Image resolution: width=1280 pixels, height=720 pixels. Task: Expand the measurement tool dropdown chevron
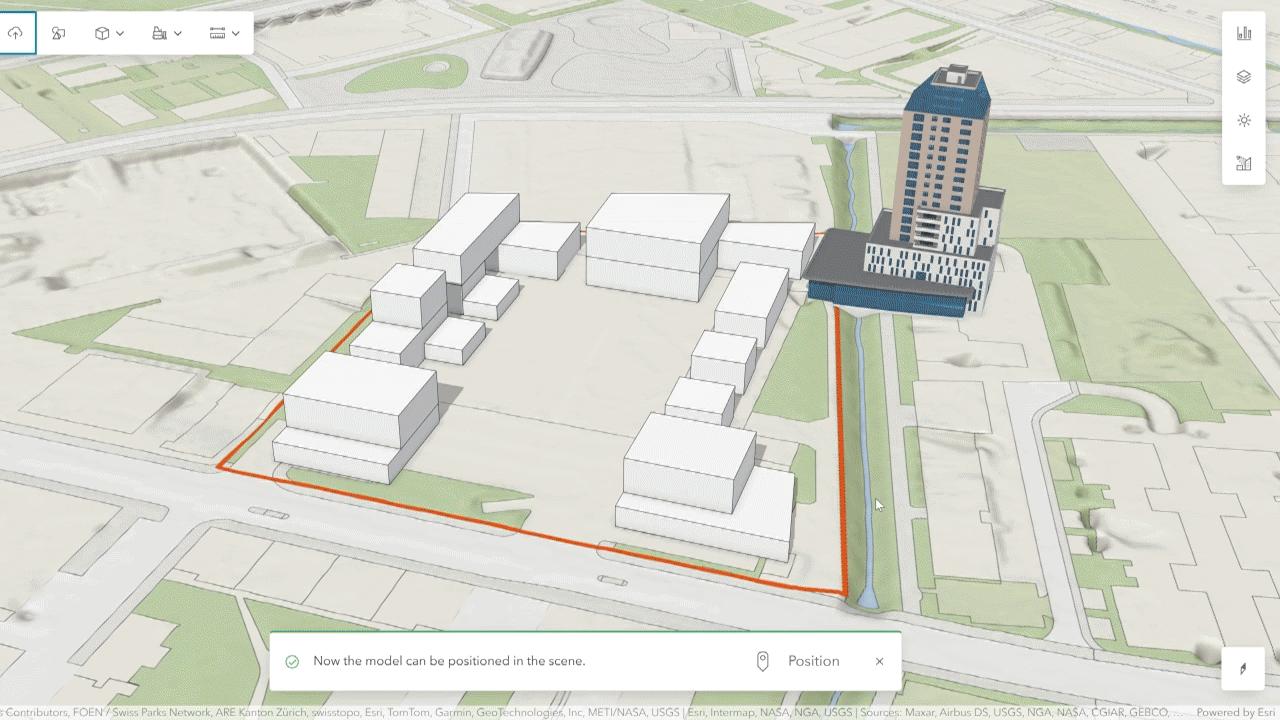[236, 33]
